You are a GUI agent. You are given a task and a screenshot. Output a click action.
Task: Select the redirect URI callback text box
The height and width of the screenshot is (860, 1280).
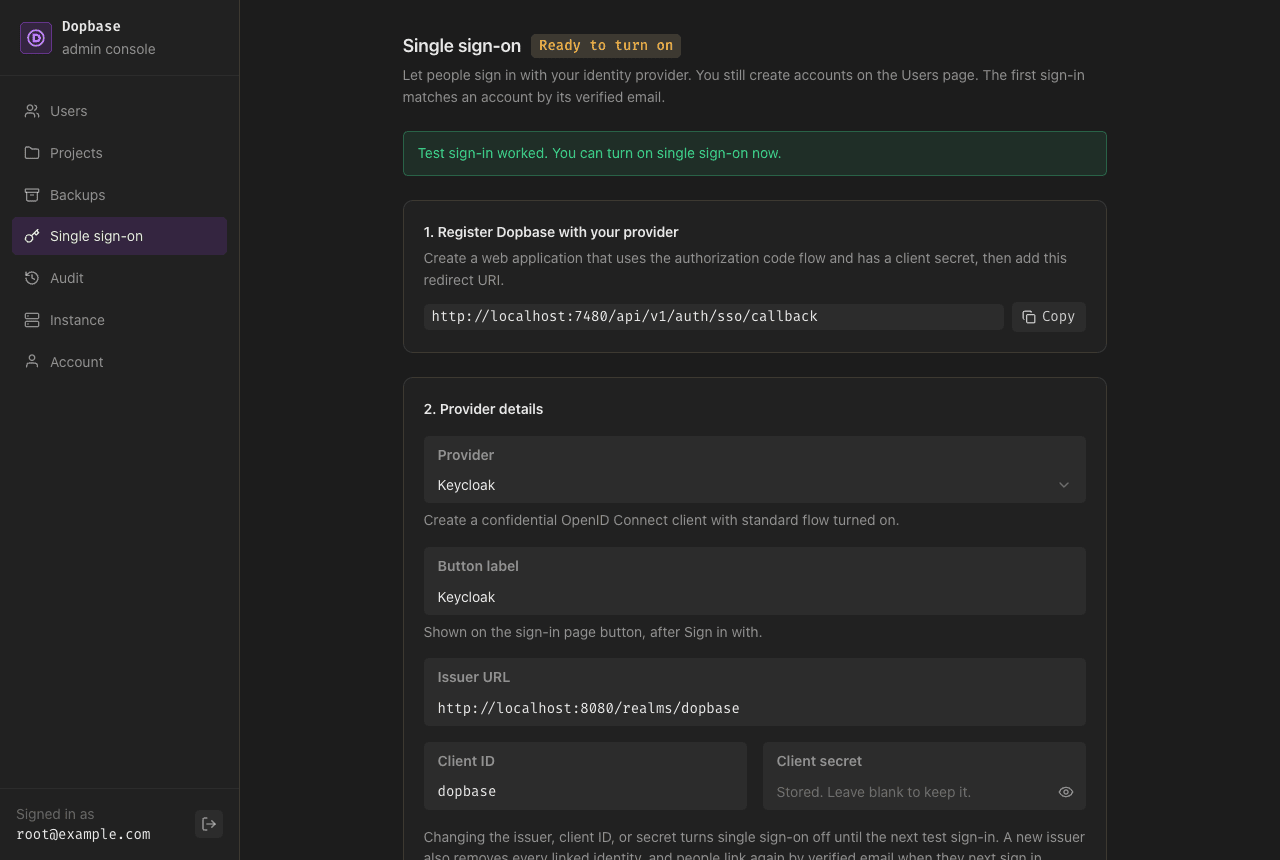714,317
